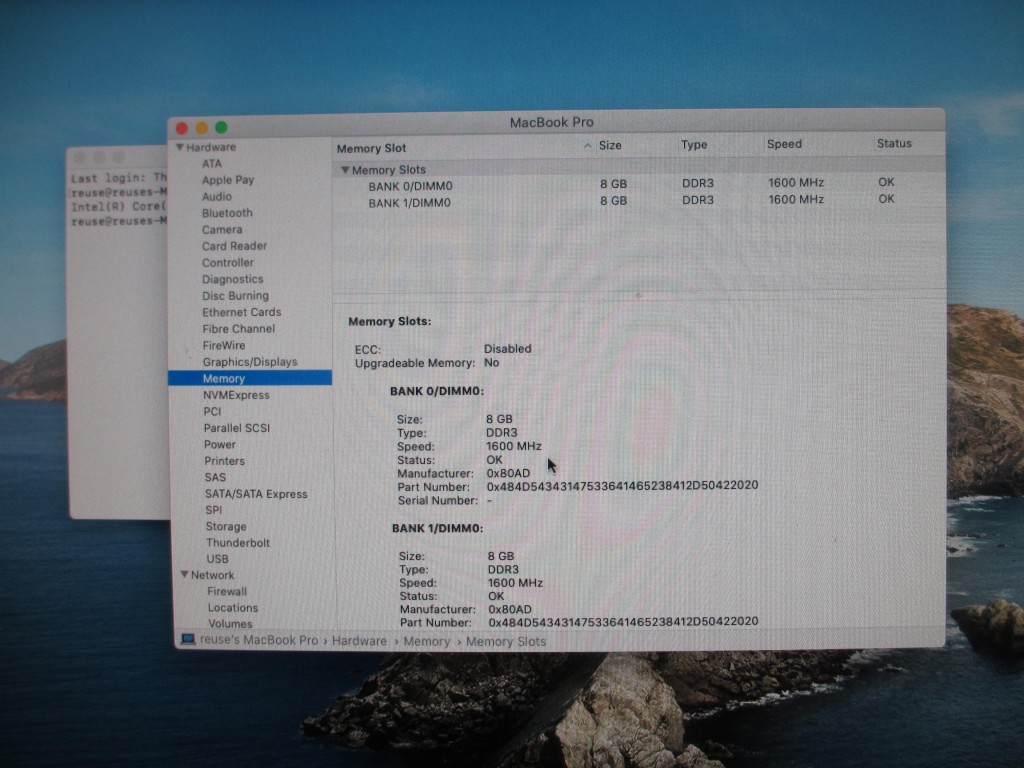The width and height of the screenshot is (1024, 768).
Task: Open the Audio hardware category
Action: pyautogui.click(x=217, y=197)
